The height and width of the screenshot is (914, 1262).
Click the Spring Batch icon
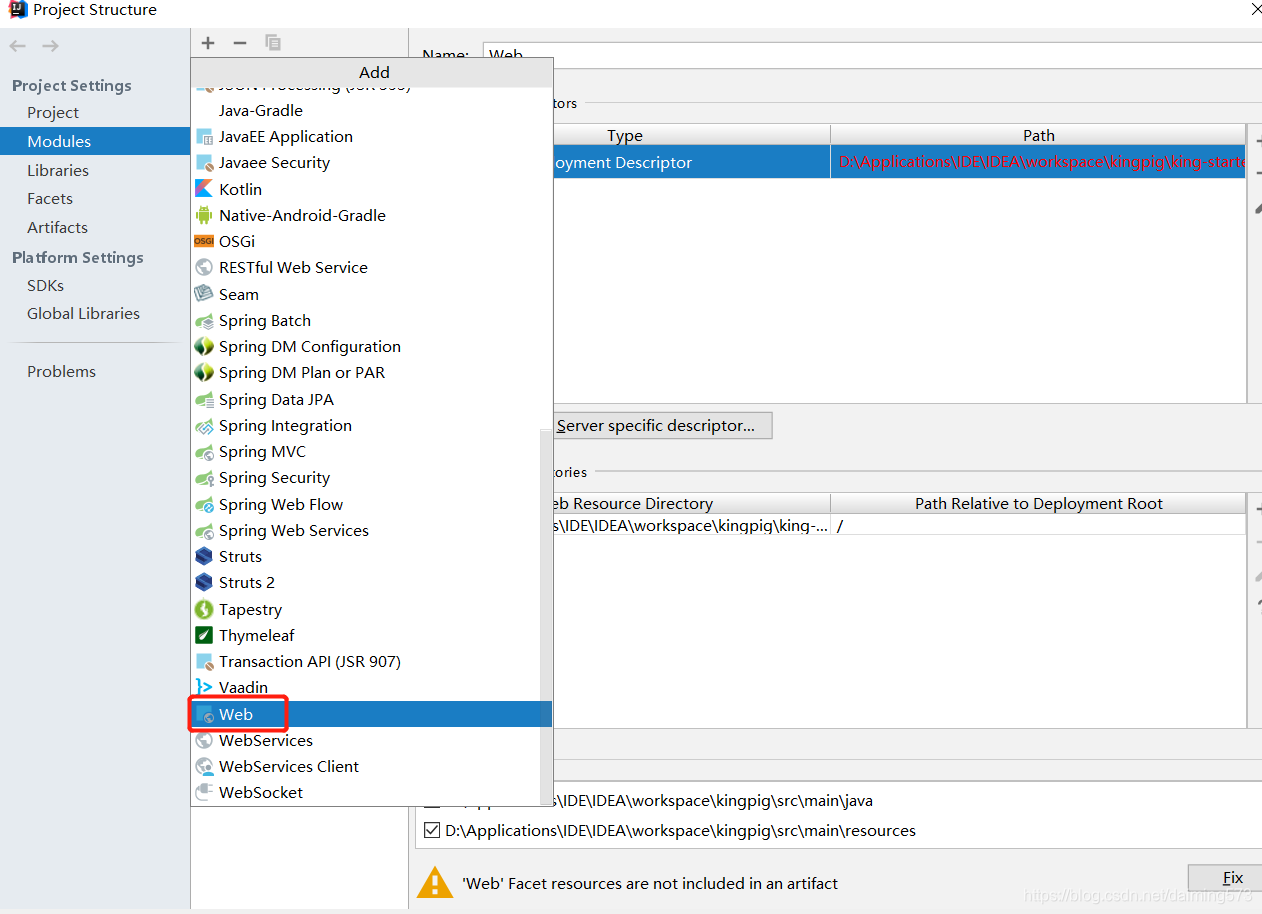(204, 320)
